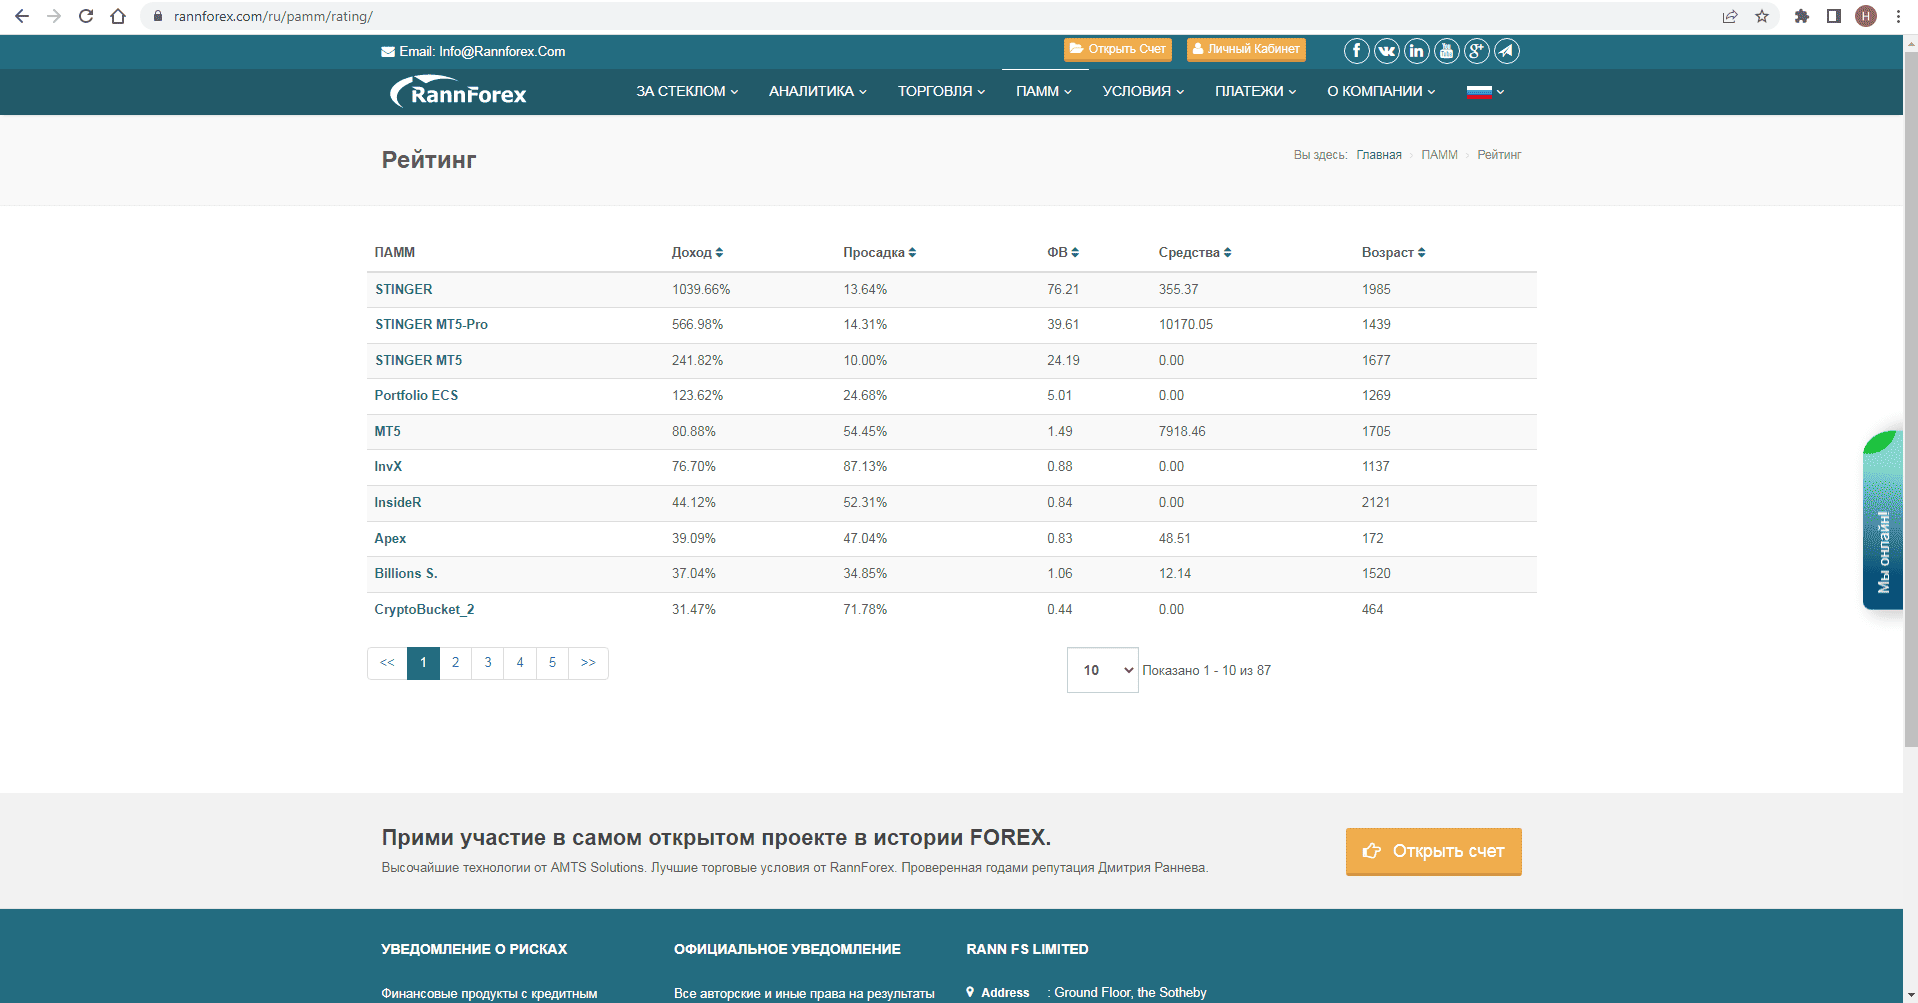Open Billions S. account link

406,573
